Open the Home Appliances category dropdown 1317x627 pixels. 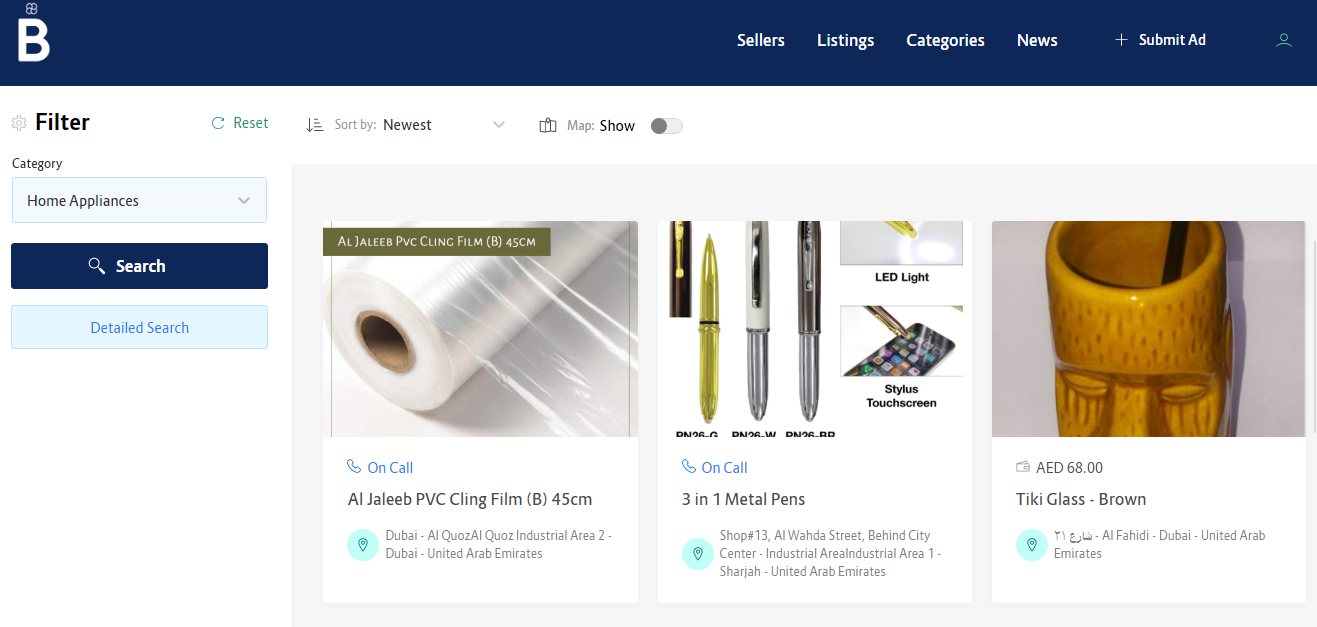(x=139, y=200)
